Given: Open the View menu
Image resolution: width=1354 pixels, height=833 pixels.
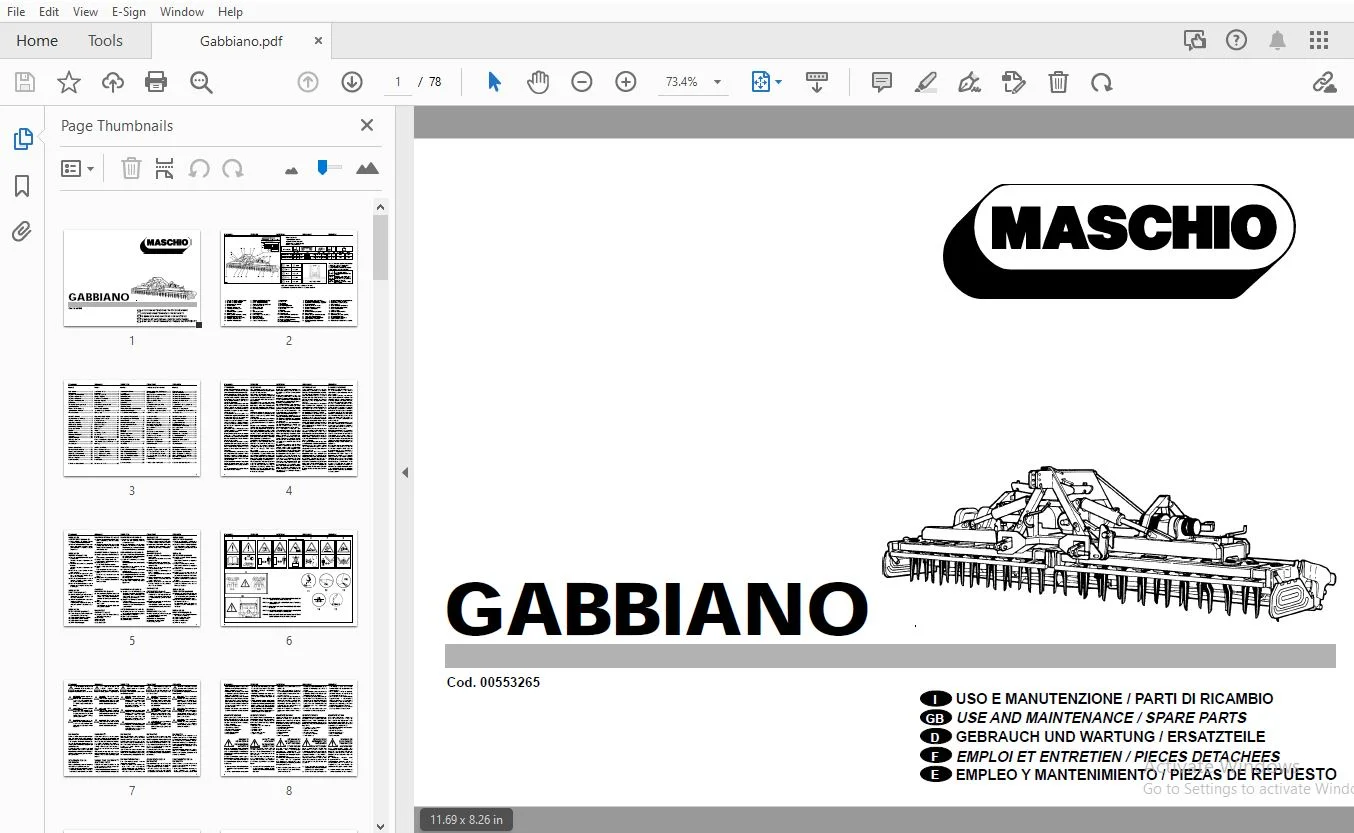Looking at the screenshot, I should pyautogui.click(x=85, y=12).
